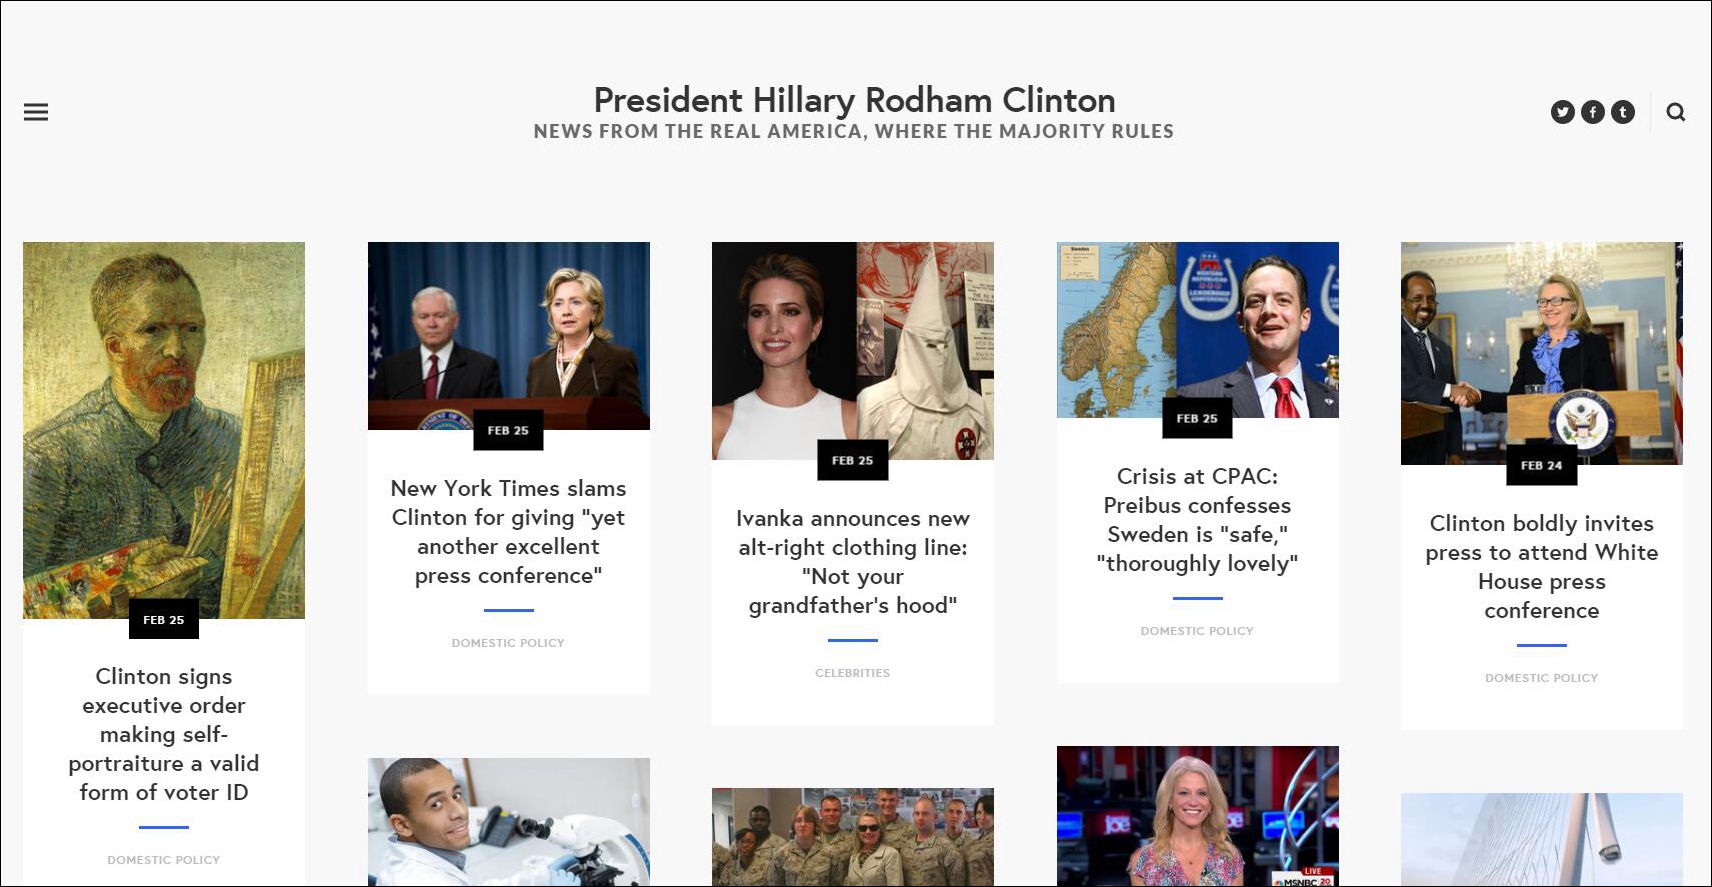Open the soldiers group photo thumbnail
The width and height of the screenshot is (1712, 887).
click(x=853, y=837)
